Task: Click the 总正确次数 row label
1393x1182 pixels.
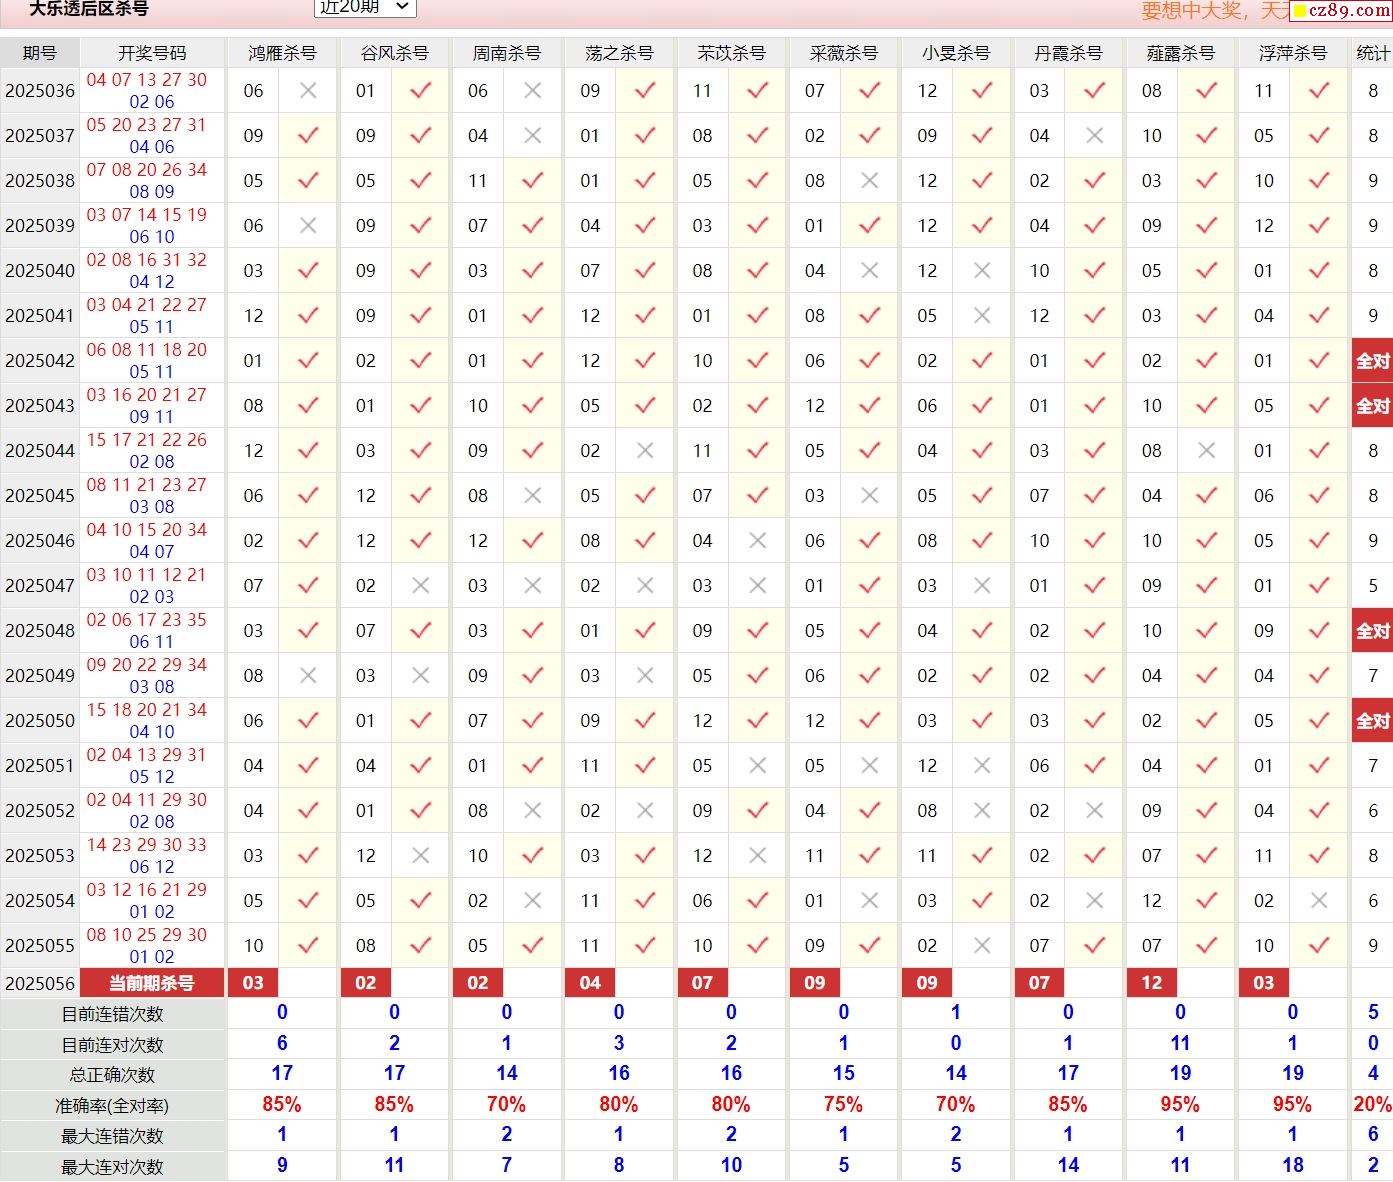Action: 112,1075
